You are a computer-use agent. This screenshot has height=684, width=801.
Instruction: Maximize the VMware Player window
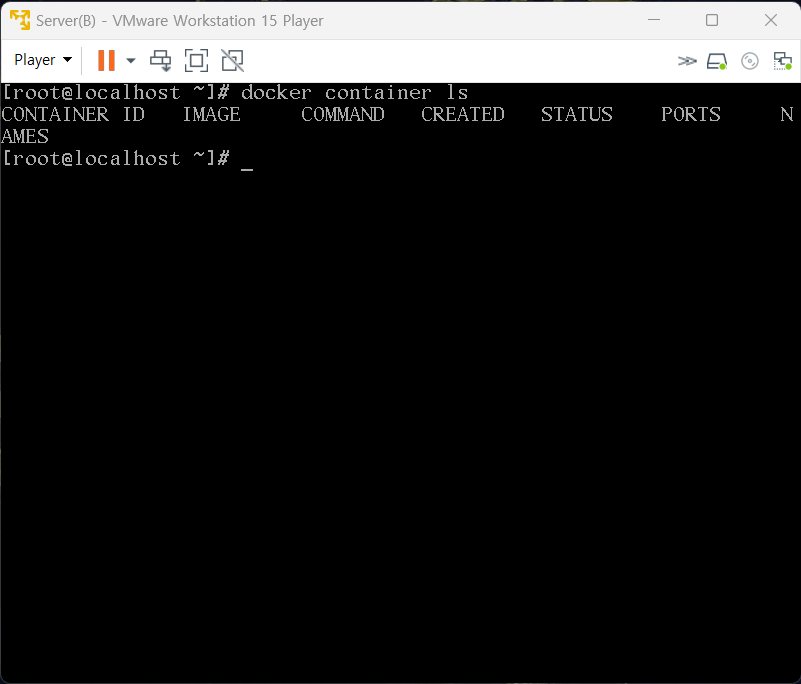[712, 20]
